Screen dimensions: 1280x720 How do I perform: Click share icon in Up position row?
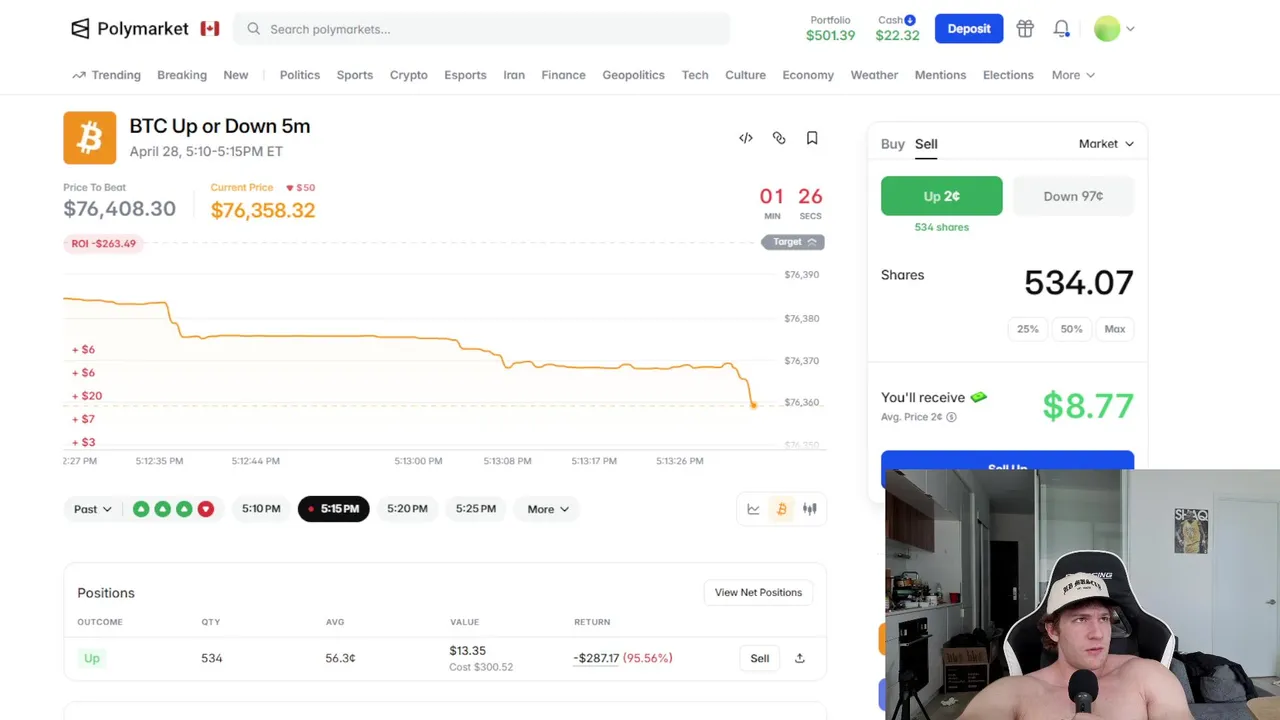pos(800,658)
